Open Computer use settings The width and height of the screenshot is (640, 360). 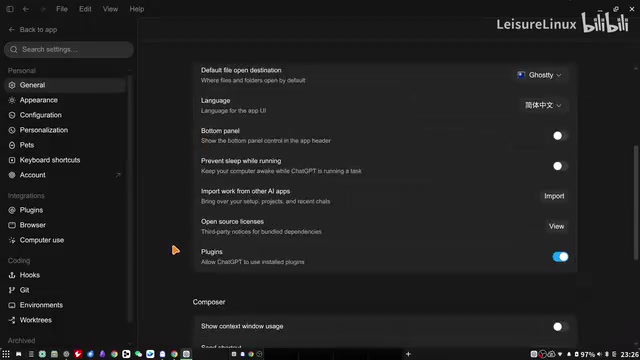pos(42,240)
